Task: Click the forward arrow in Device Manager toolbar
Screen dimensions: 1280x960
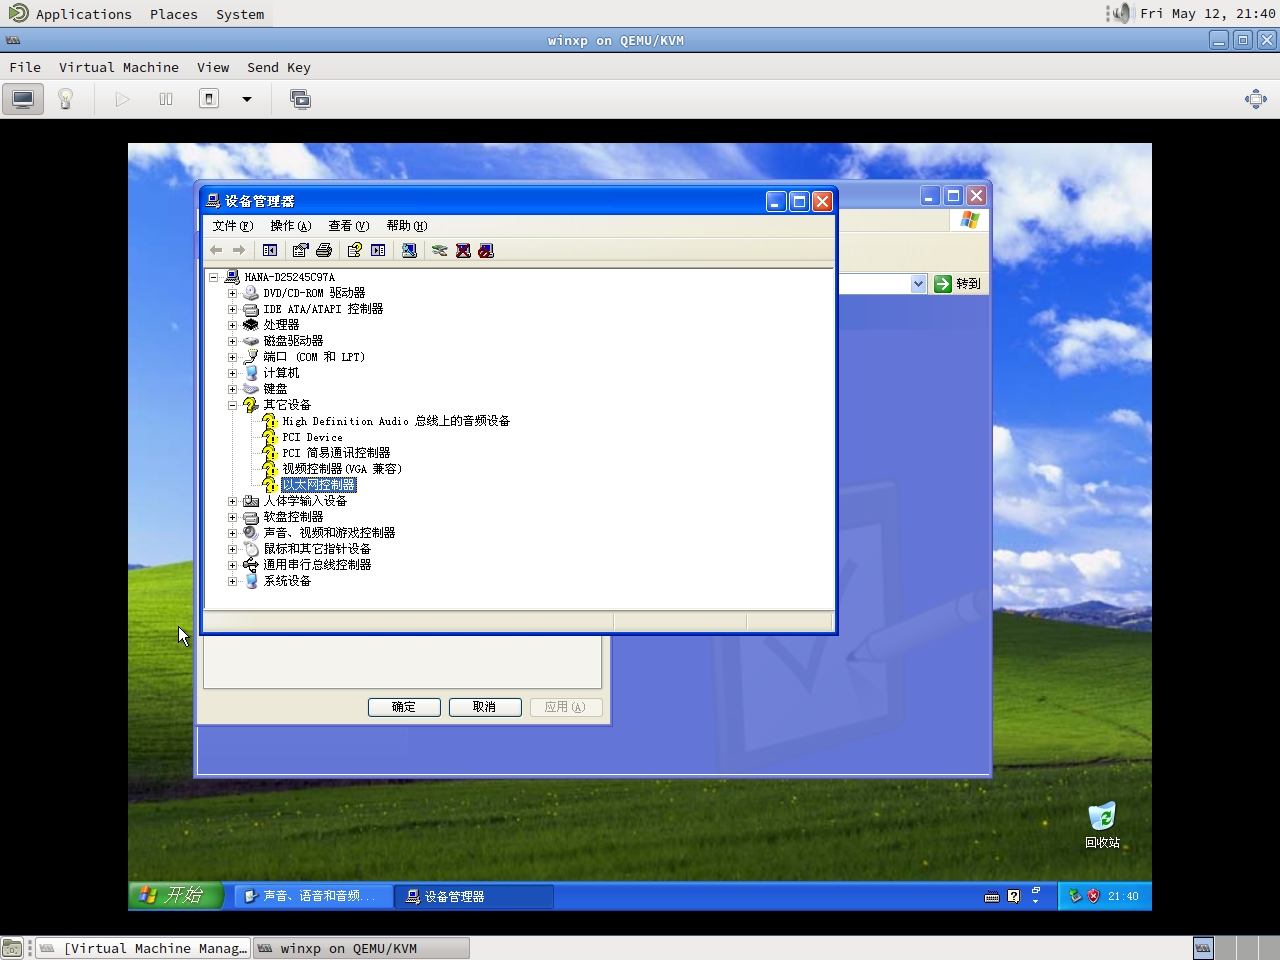Action: (x=239, y=250)
